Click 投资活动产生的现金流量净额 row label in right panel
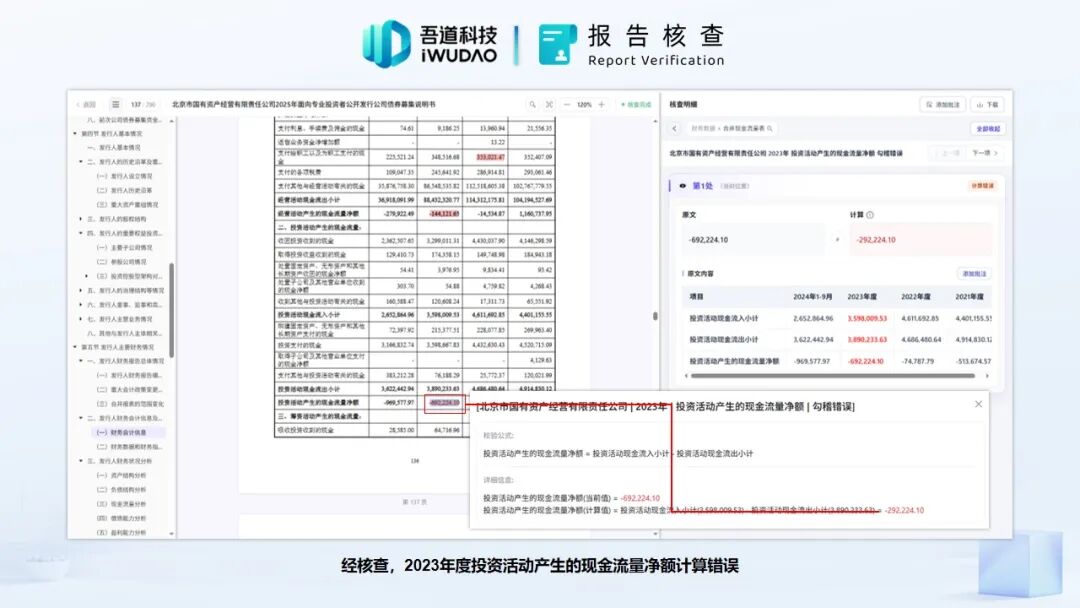This screenshot has width=1080, height=608. point(734,361)
